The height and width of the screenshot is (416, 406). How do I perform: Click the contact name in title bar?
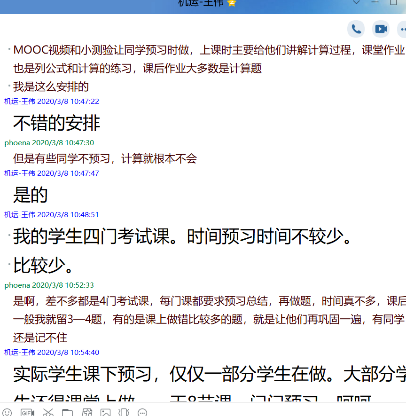click(x=201, y=3)
